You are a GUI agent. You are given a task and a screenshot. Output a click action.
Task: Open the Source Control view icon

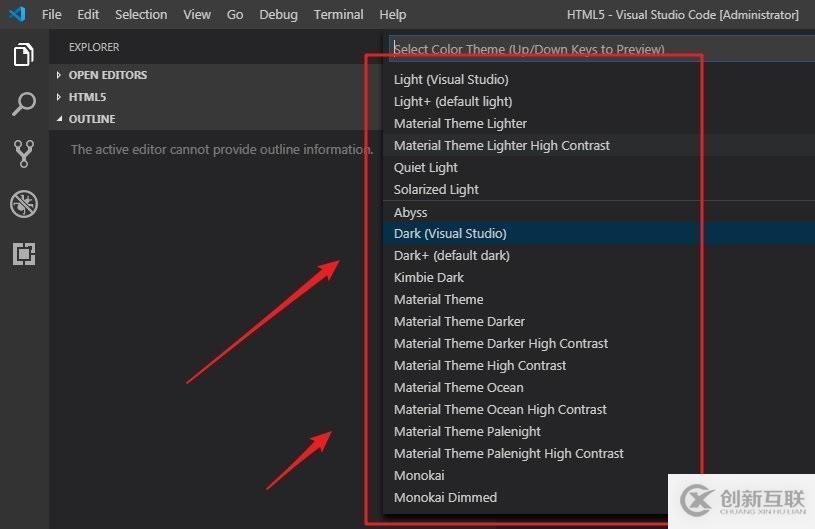23,154
